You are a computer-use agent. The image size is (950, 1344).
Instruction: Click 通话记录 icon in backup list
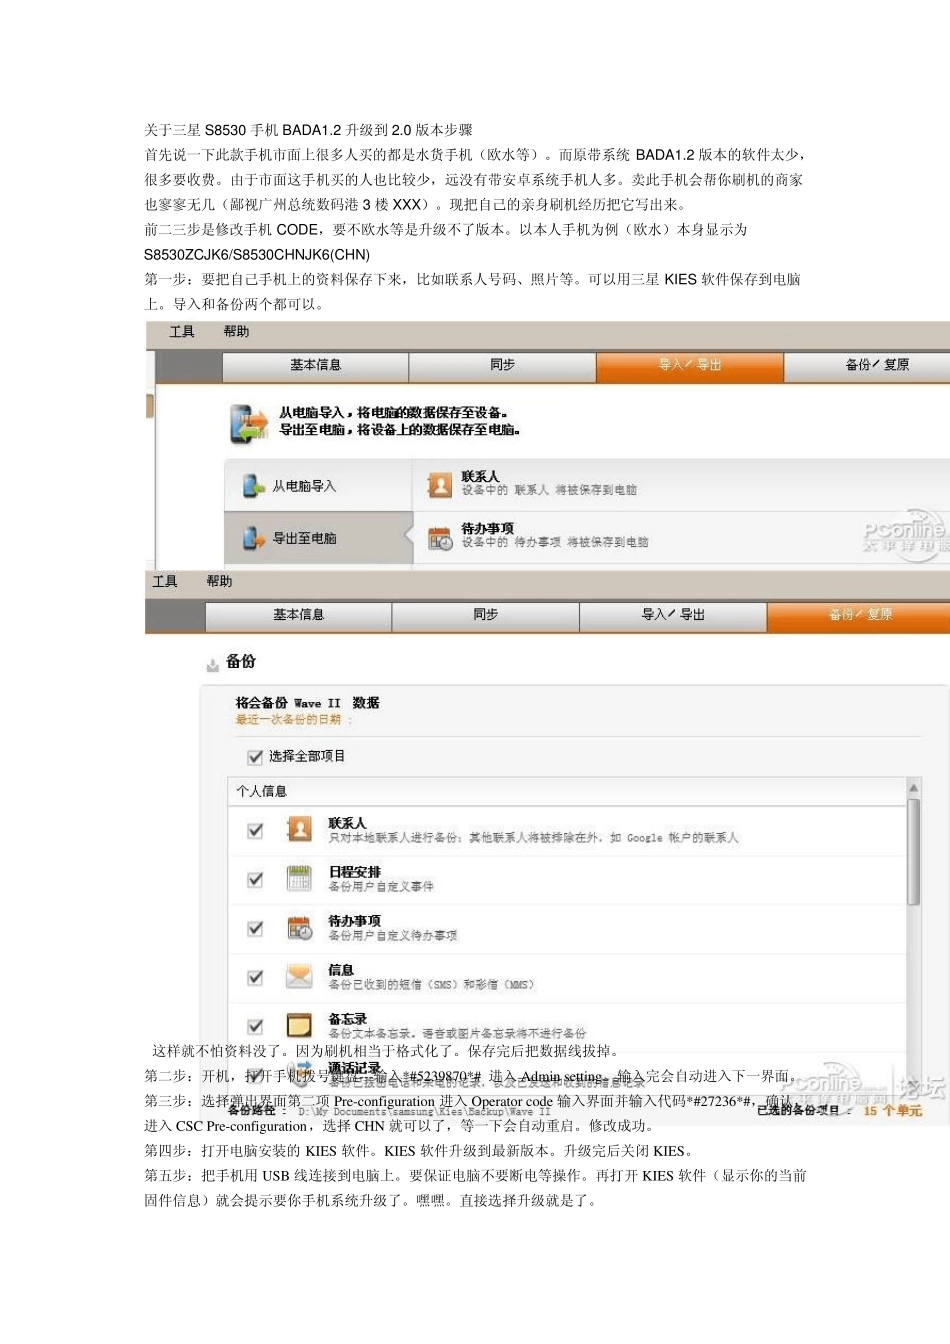pos(299,1074)
